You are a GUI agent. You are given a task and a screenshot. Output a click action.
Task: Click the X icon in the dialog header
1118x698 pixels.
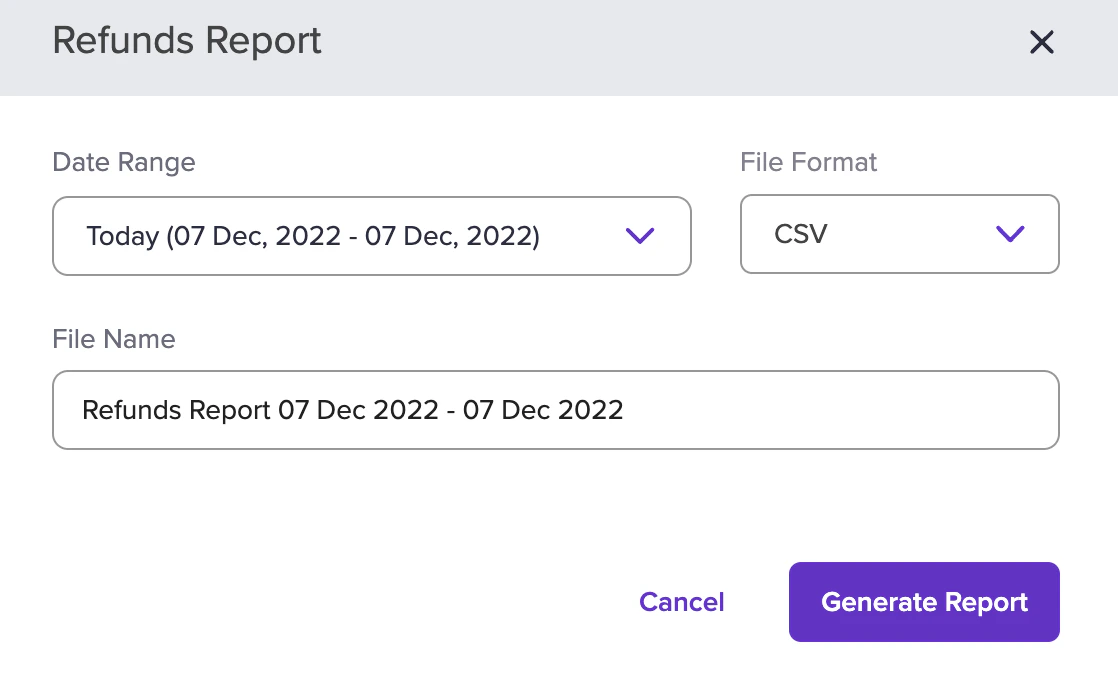pyautogui.click(x=1042, y=42)
